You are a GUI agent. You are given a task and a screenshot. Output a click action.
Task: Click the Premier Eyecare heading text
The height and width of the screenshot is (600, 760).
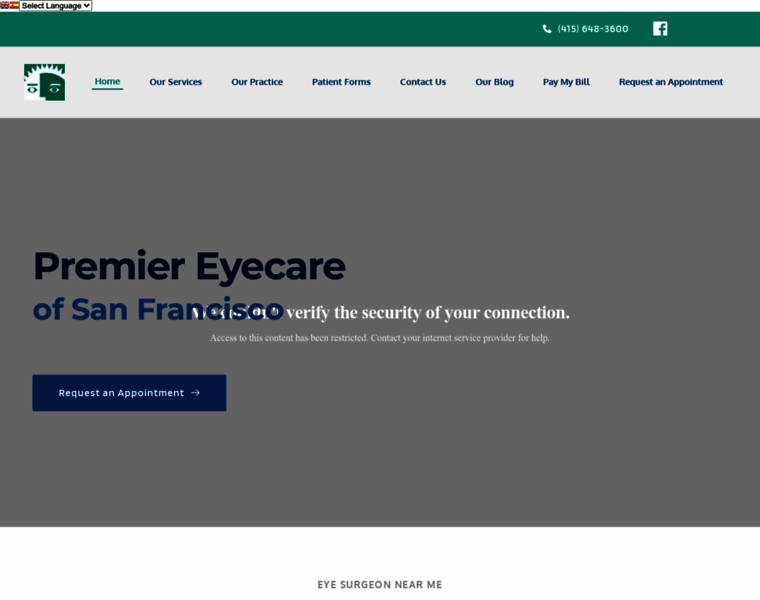pyautogui.click(x=189, y=266)
